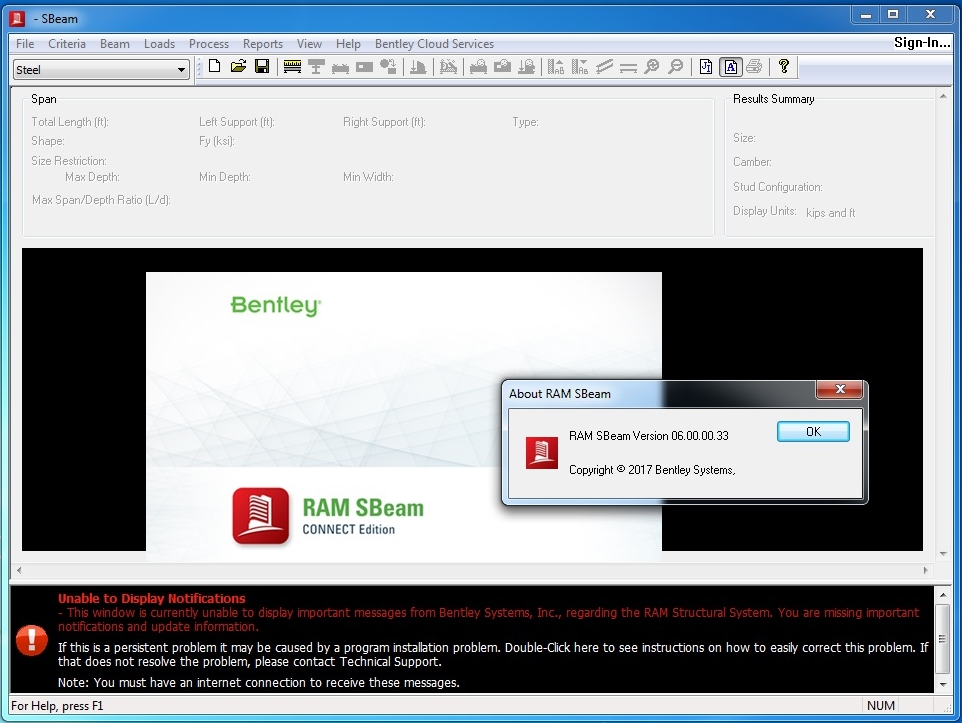Click notification panel scroll up arrow
The image size is (962, 723).
(943, 595)
